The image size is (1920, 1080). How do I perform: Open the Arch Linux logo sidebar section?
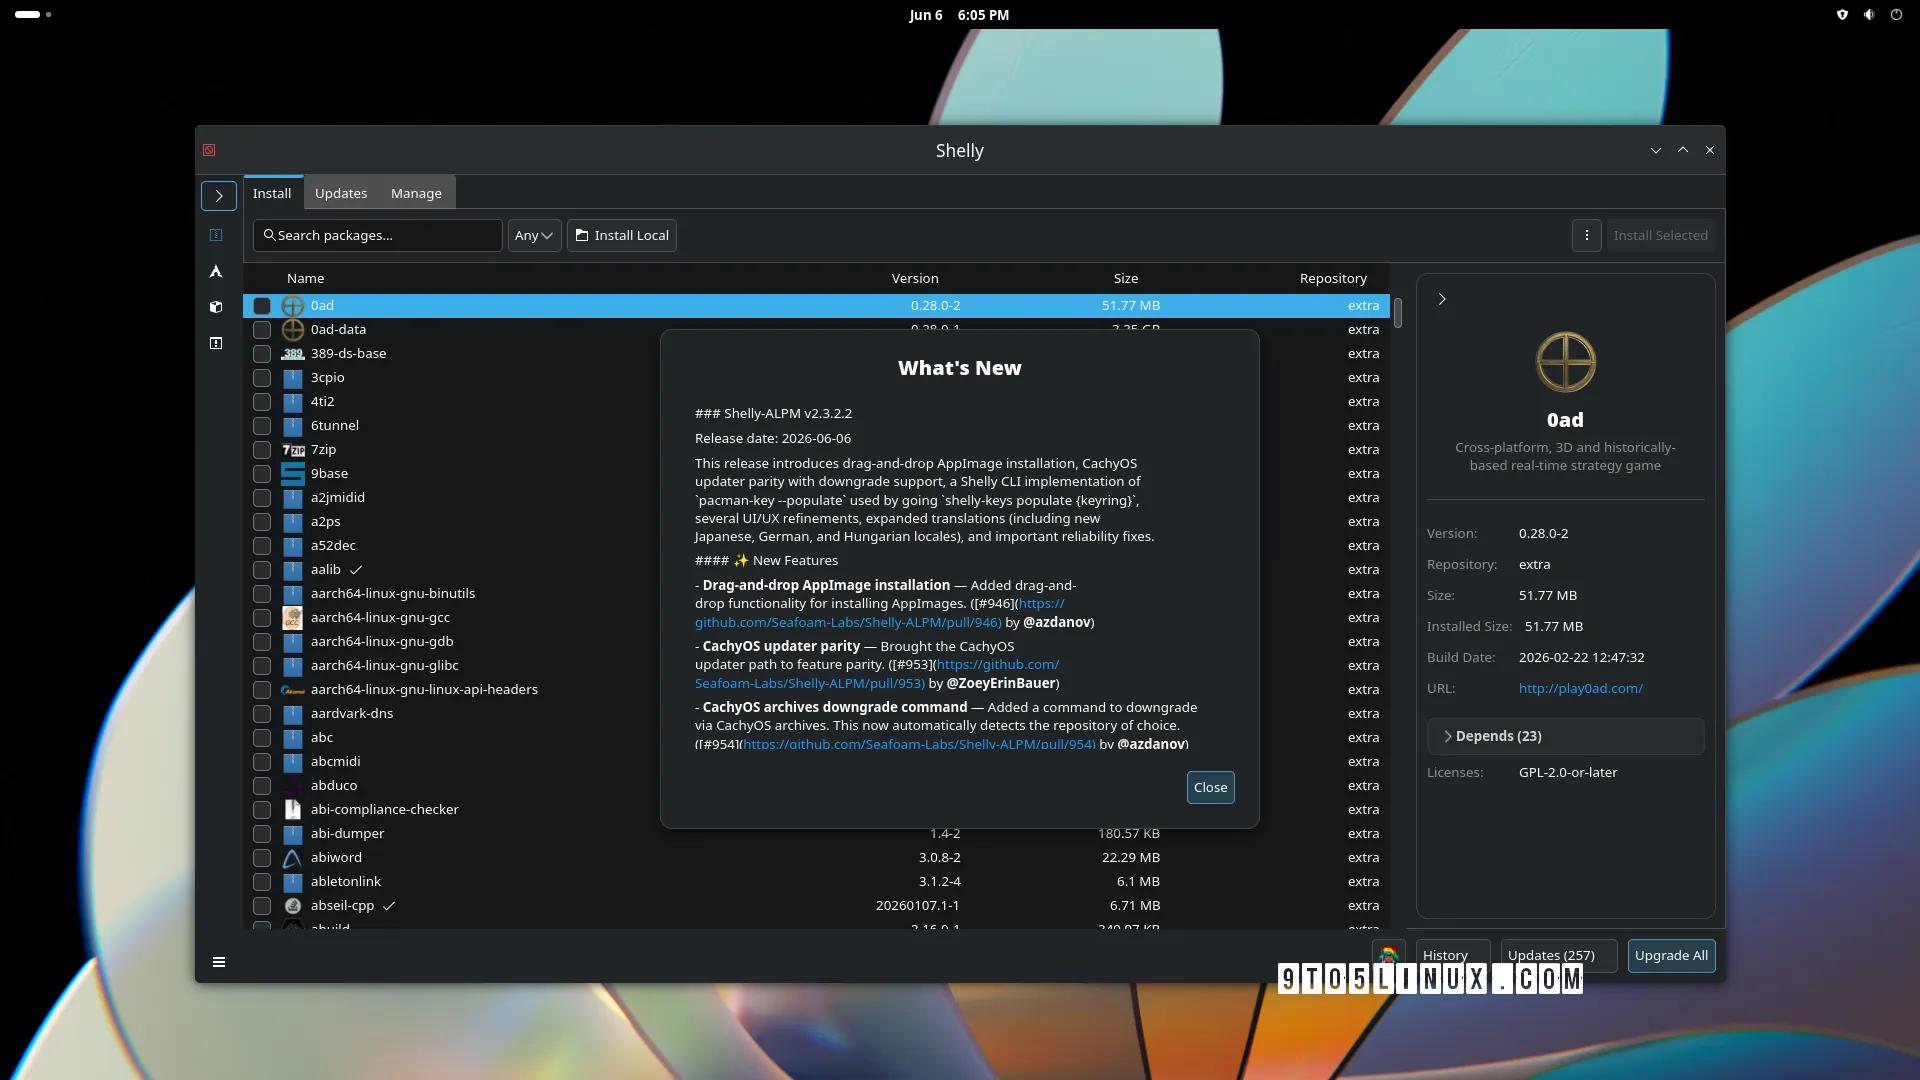pos(216,271)
